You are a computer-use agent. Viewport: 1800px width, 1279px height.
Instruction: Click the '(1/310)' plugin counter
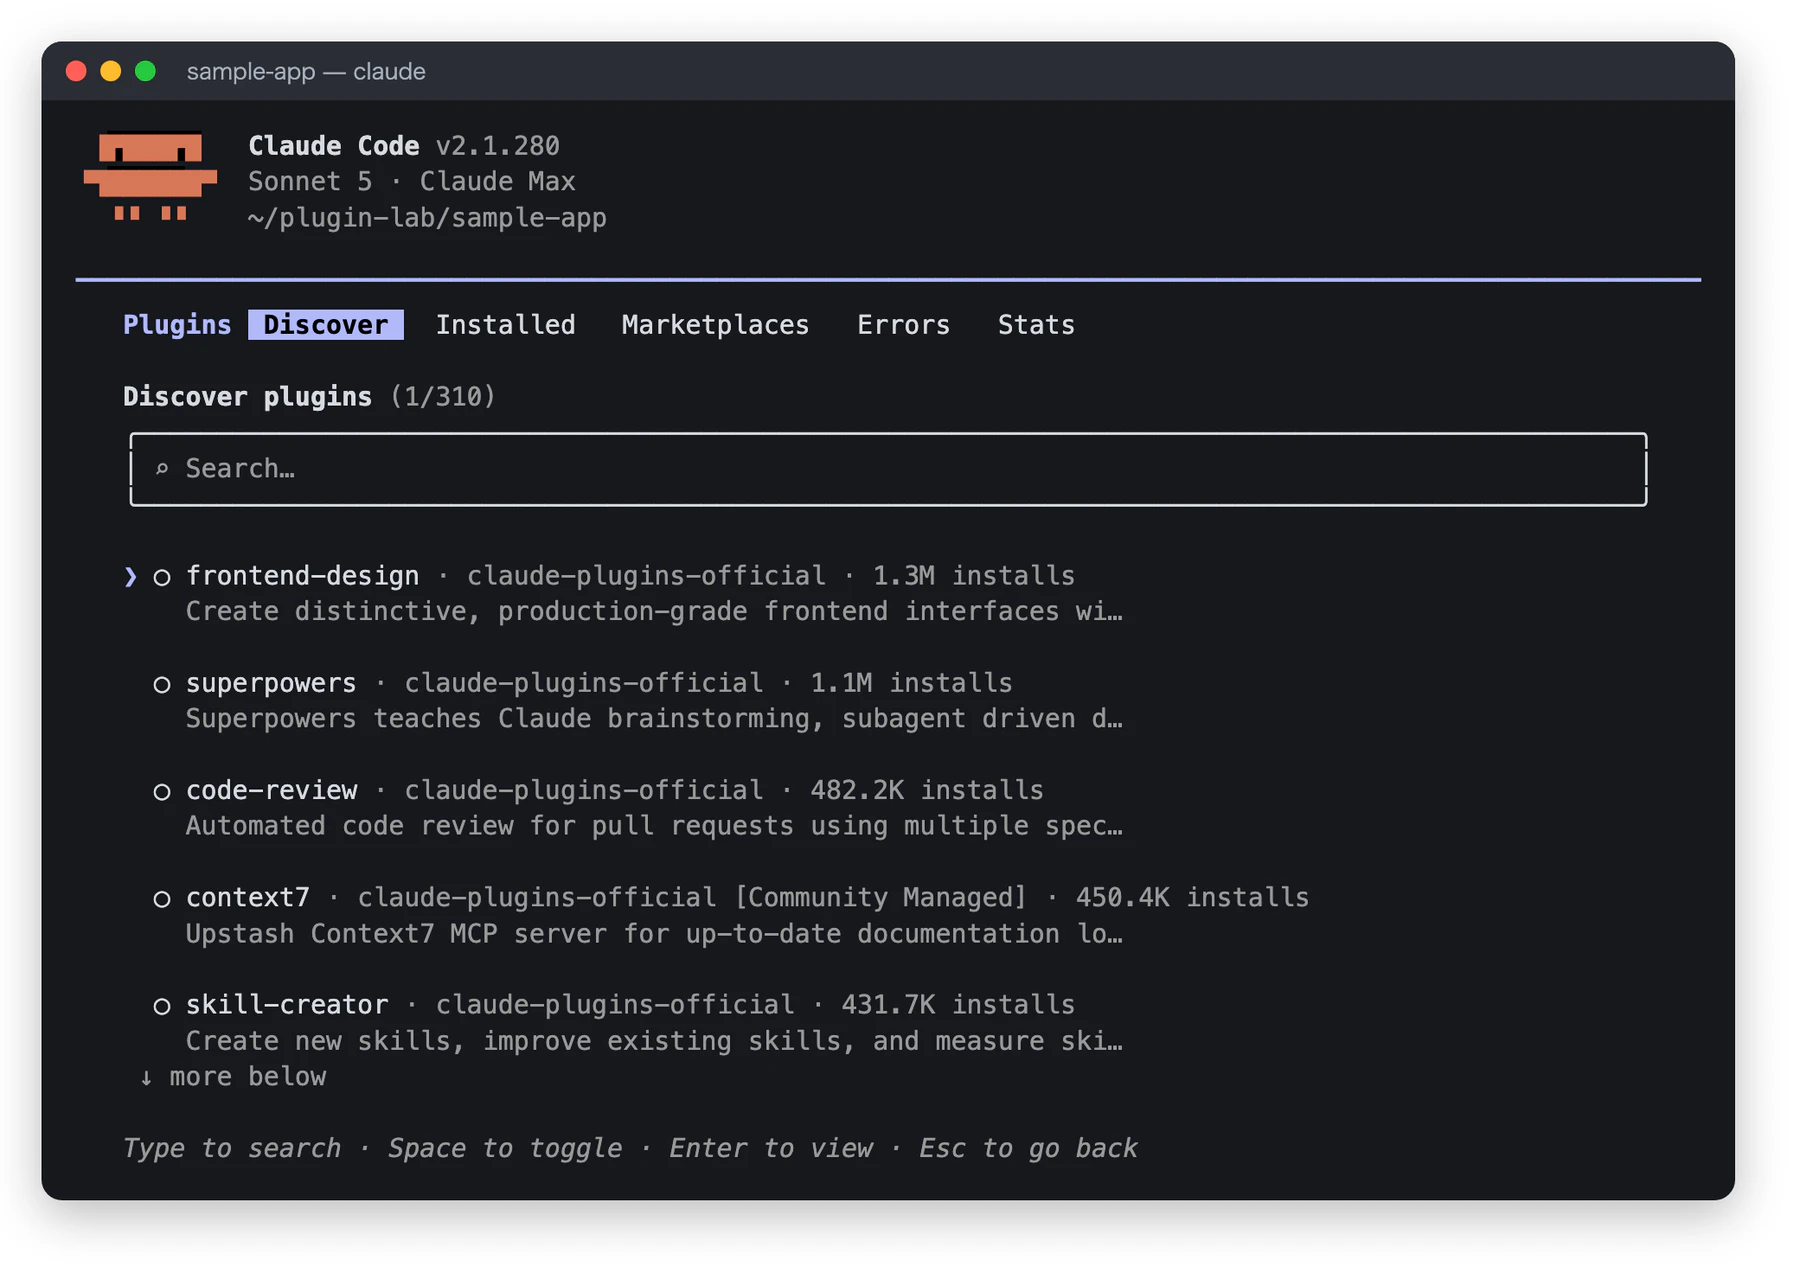coord(443,397)
